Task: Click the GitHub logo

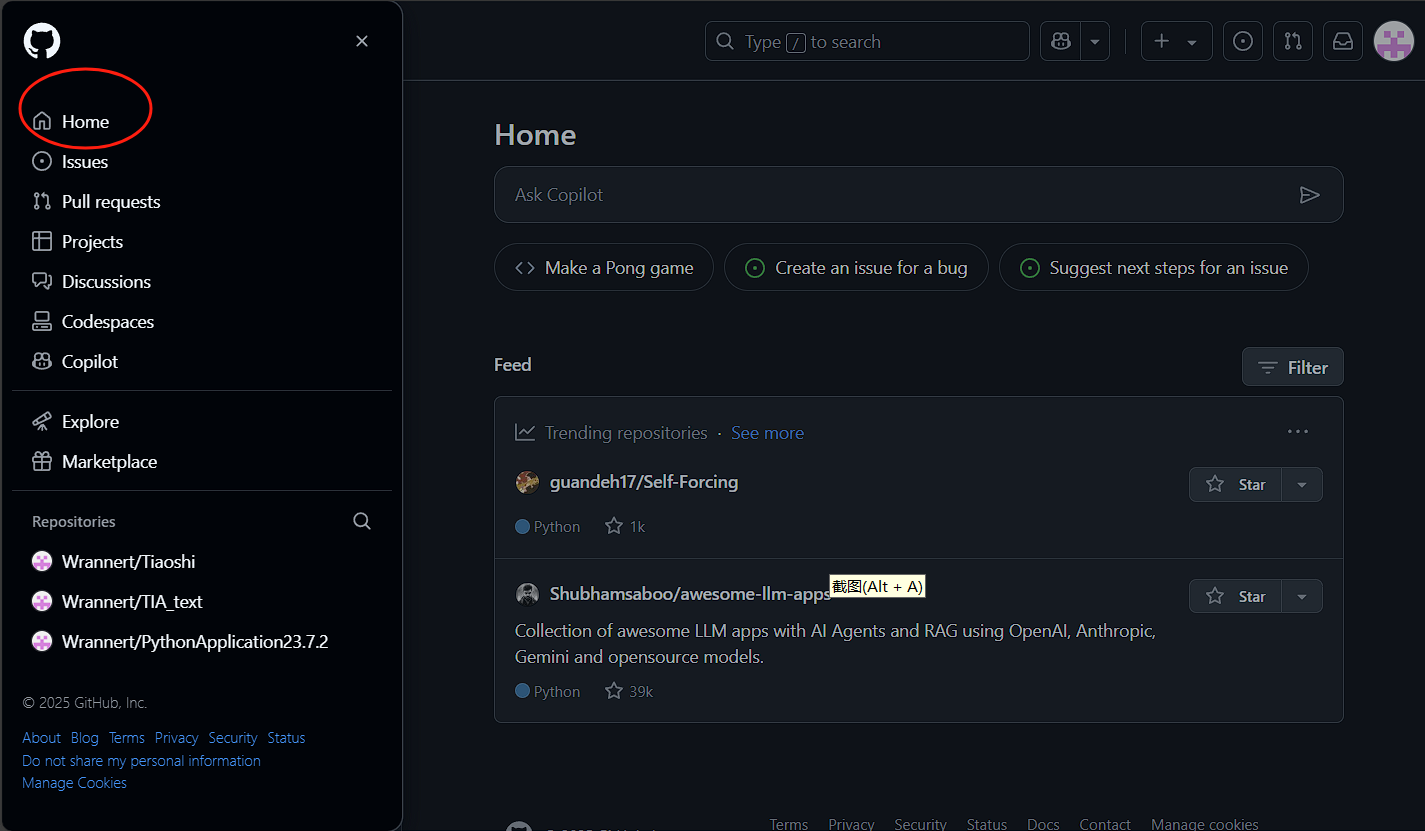Action: [x=41, y=41]
